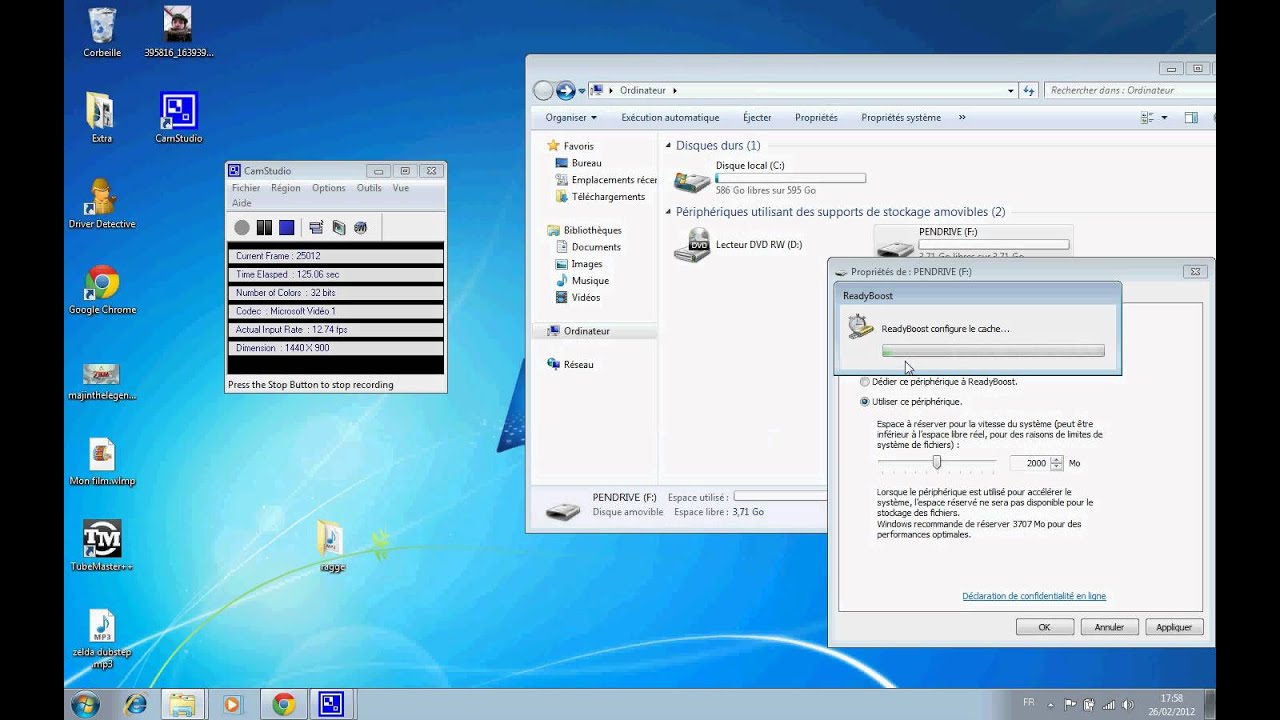Open Windows Explorer from the taskbar
The width and height of the screenshot is (1280, 720).
click(182, 704)
